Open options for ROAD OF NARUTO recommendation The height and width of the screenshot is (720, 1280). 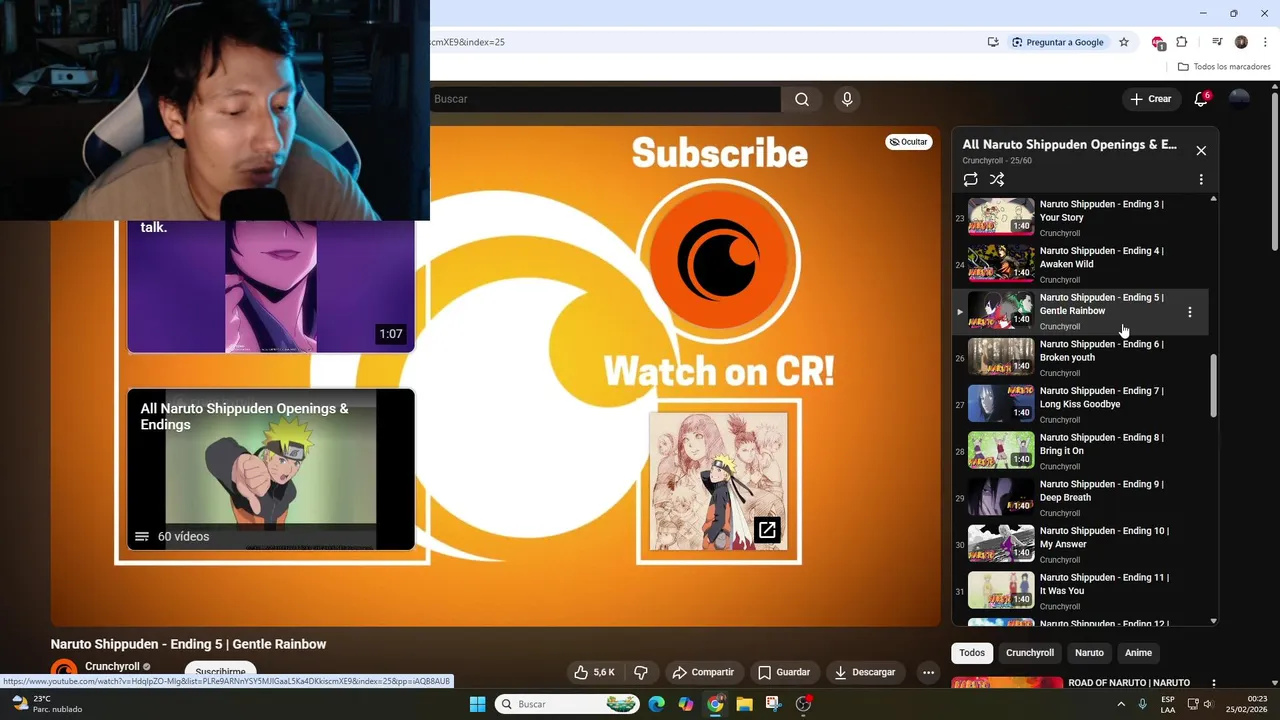click(x=1214, y=684)
